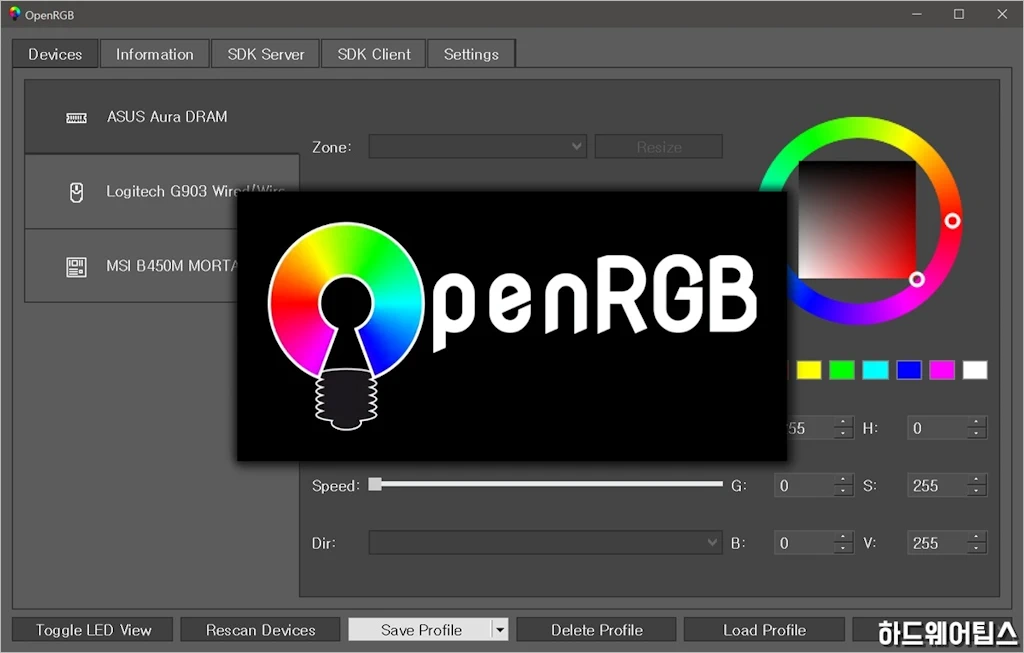Increase the V value with up arrow
Image resolution: width=1024 pixels, height=653 pixels.
coord(976,537)
